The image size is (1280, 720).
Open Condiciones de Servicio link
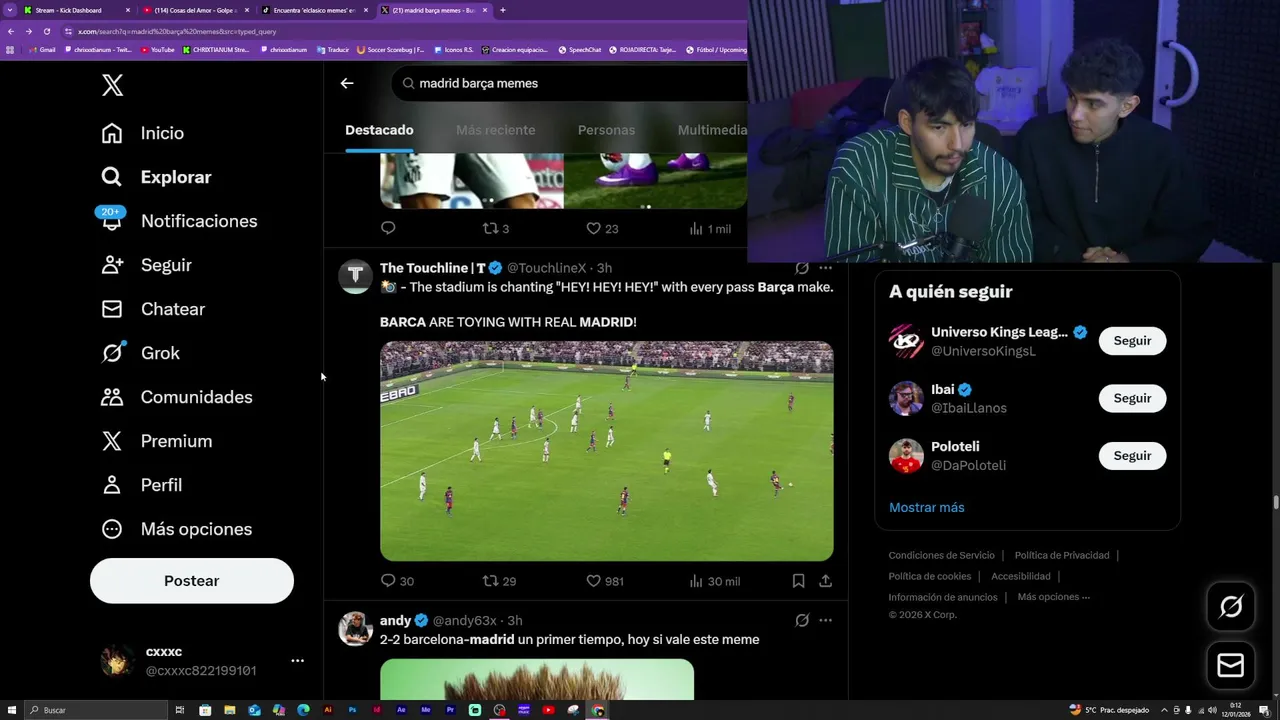942,555
